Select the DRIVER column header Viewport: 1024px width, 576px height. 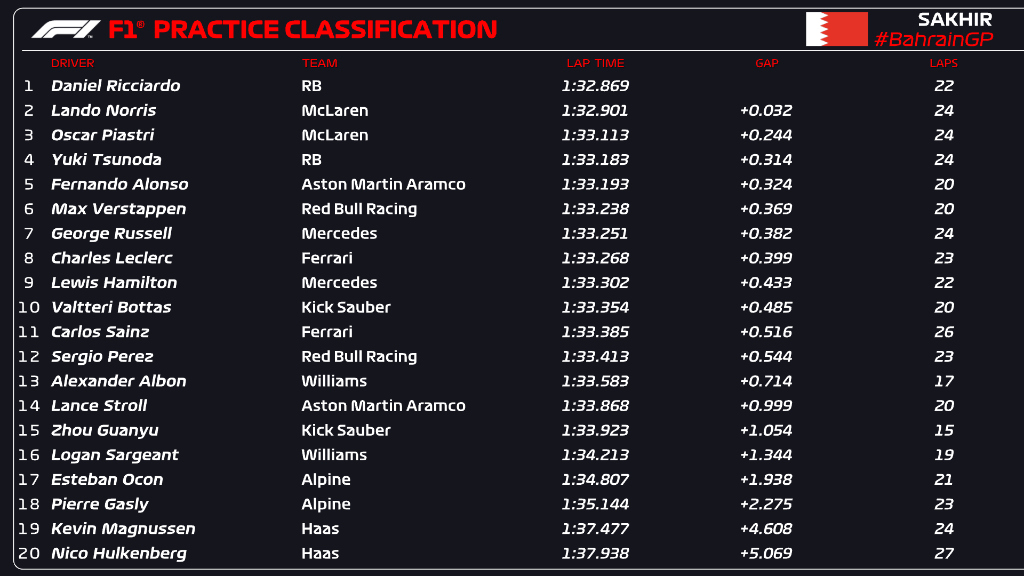[x=72, y=63]
